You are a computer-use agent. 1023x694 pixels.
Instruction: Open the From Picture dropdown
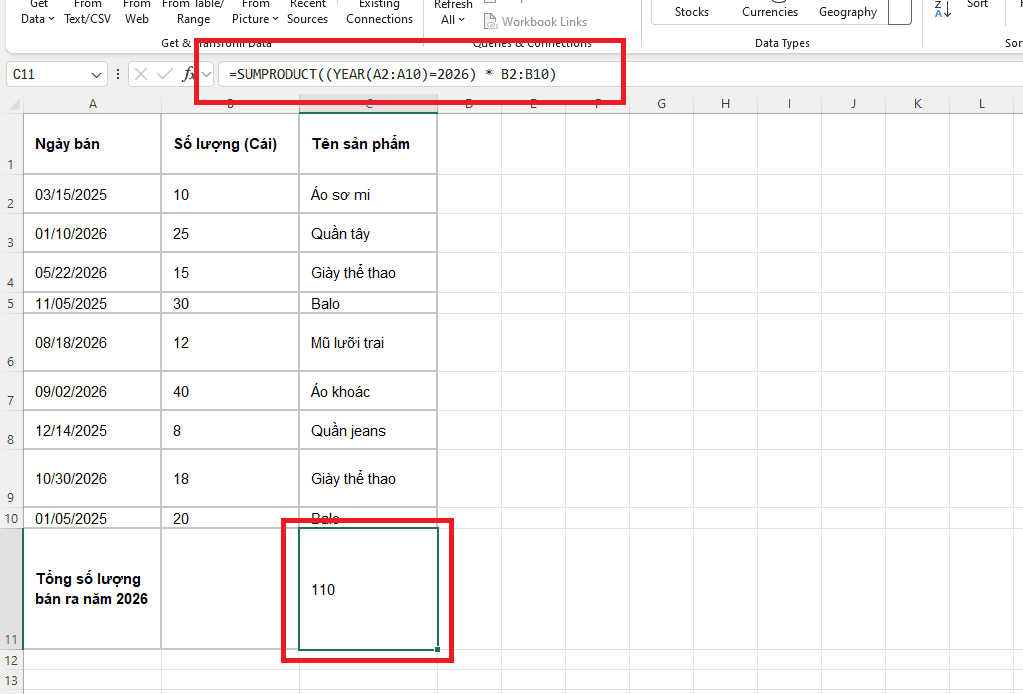pyautogui.click(x=255, y=12)
